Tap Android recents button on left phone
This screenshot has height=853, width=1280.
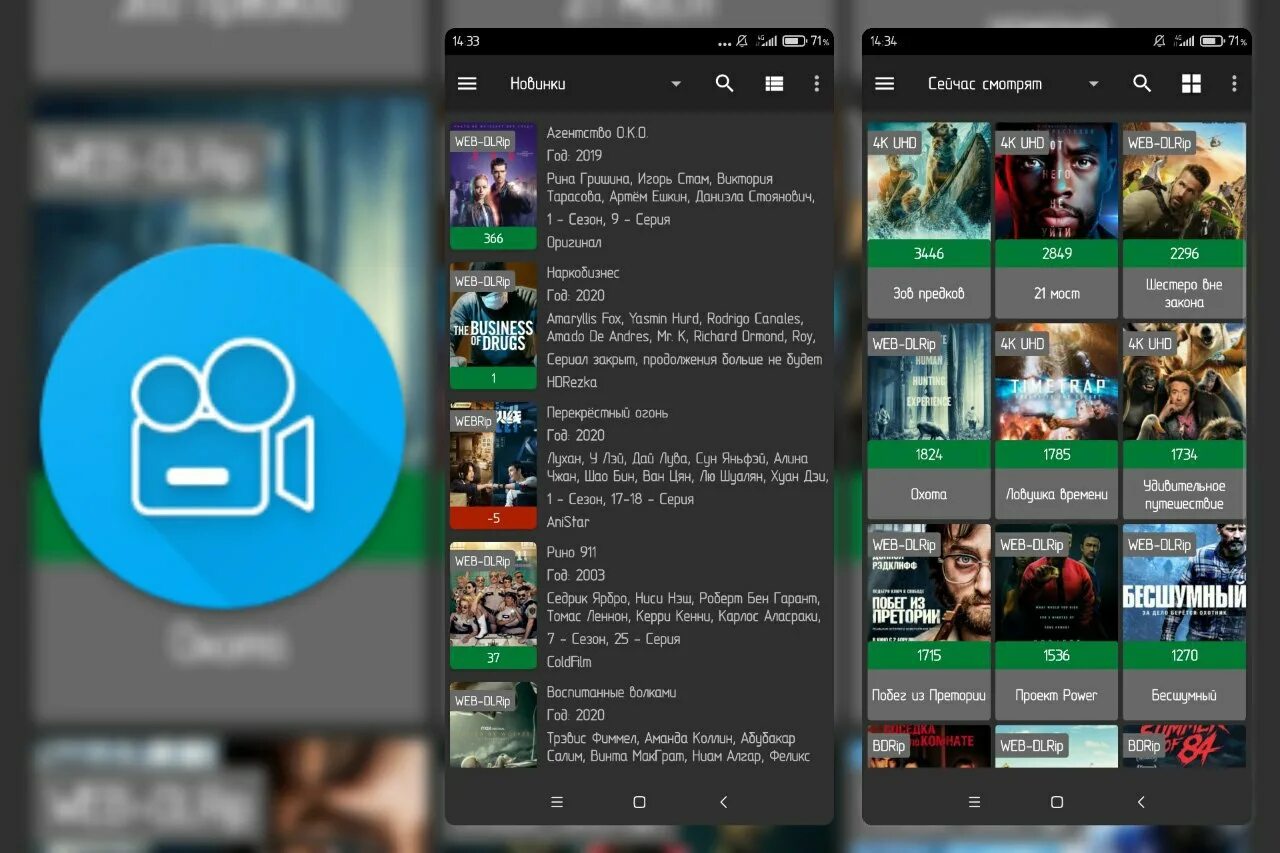(x=557, y=802)
